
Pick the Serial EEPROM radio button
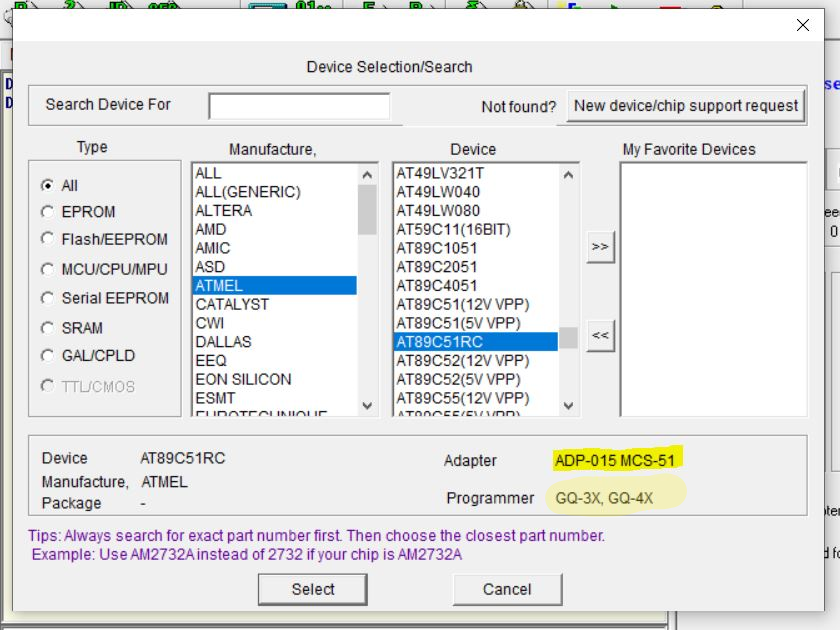47,298
